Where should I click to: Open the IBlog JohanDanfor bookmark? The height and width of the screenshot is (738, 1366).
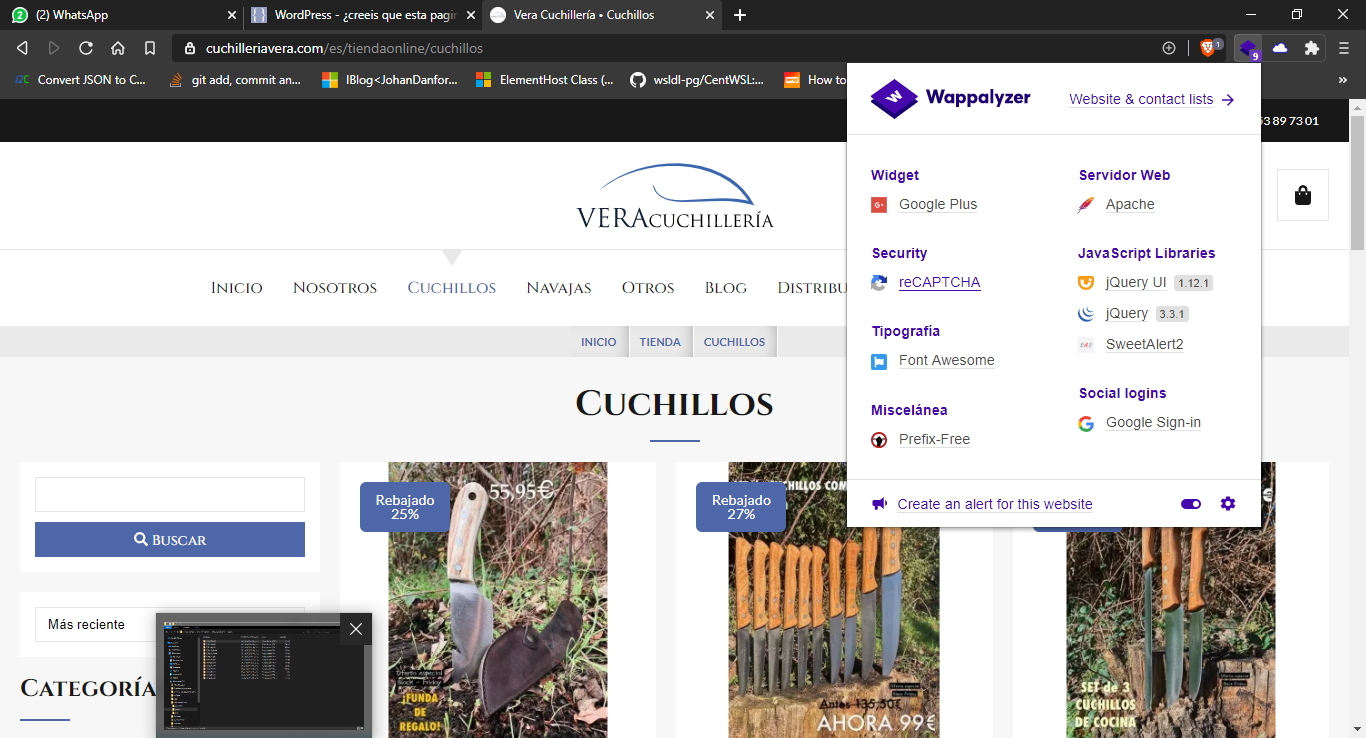(390, 80)
